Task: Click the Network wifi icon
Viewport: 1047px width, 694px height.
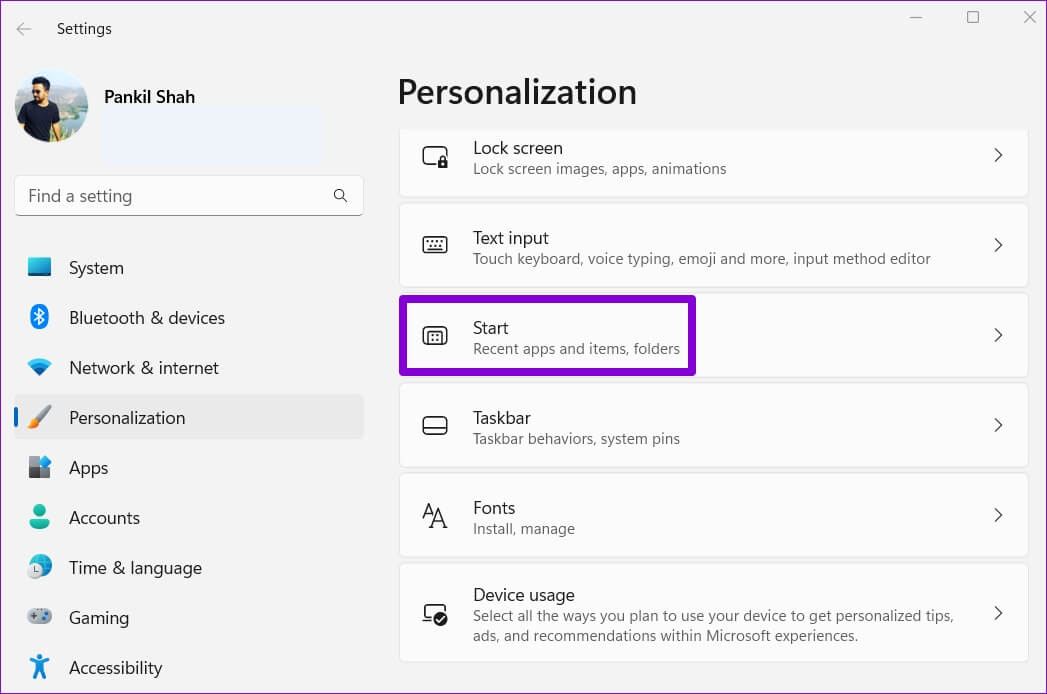Action: coord(39,367)
